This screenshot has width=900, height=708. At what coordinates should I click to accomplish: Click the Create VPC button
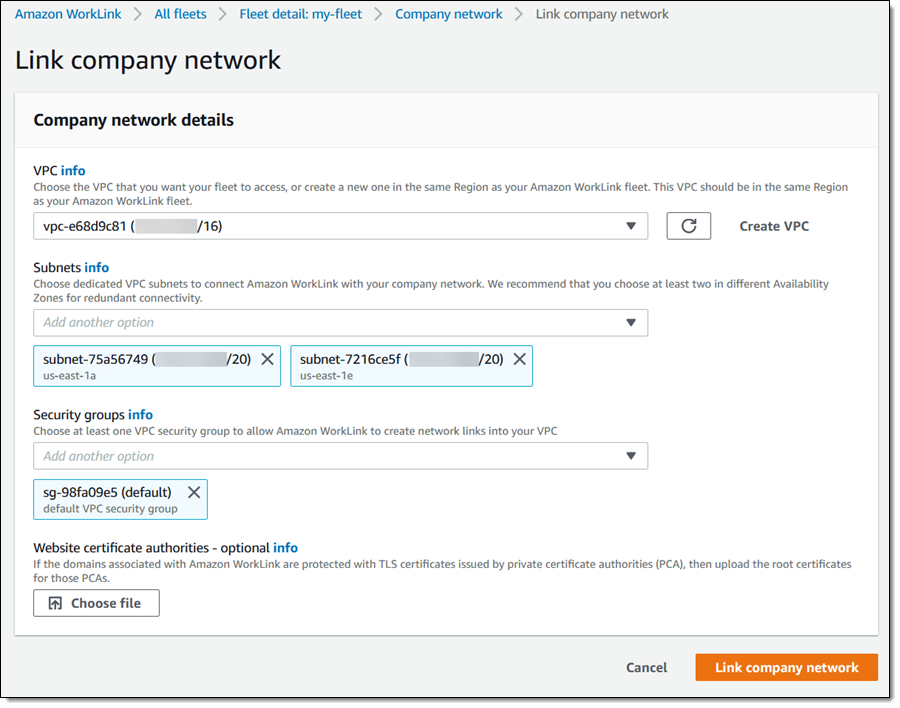(774, 226)
